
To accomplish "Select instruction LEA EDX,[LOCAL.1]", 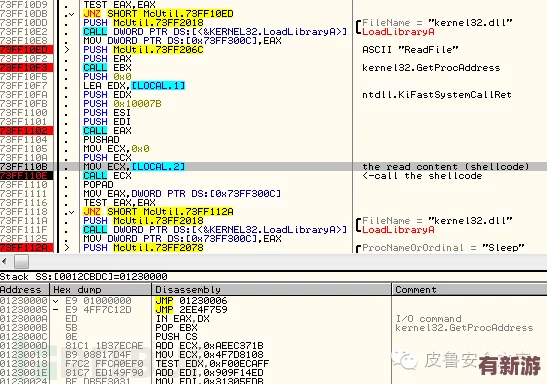I will (134, 86).
